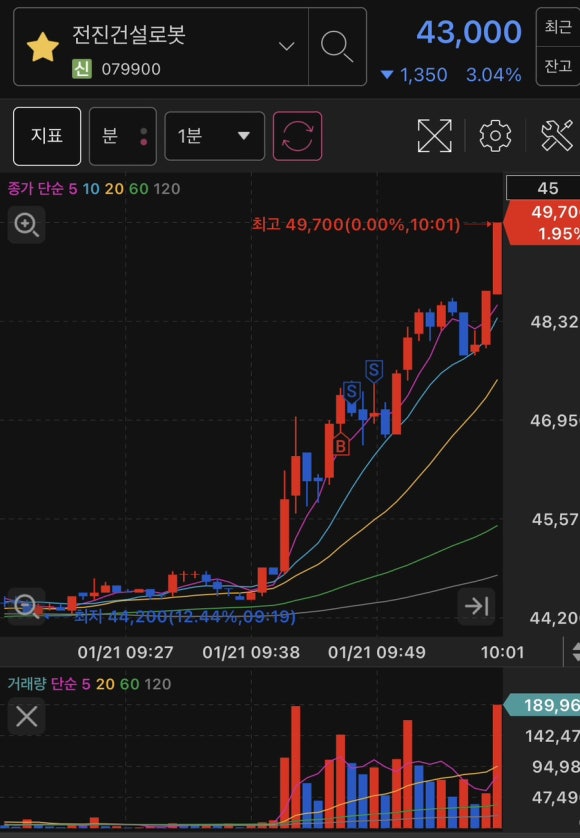This screenshot has width=580, height=838.
Task: Click the 1,350 price change value
Action: coord(423,75)
